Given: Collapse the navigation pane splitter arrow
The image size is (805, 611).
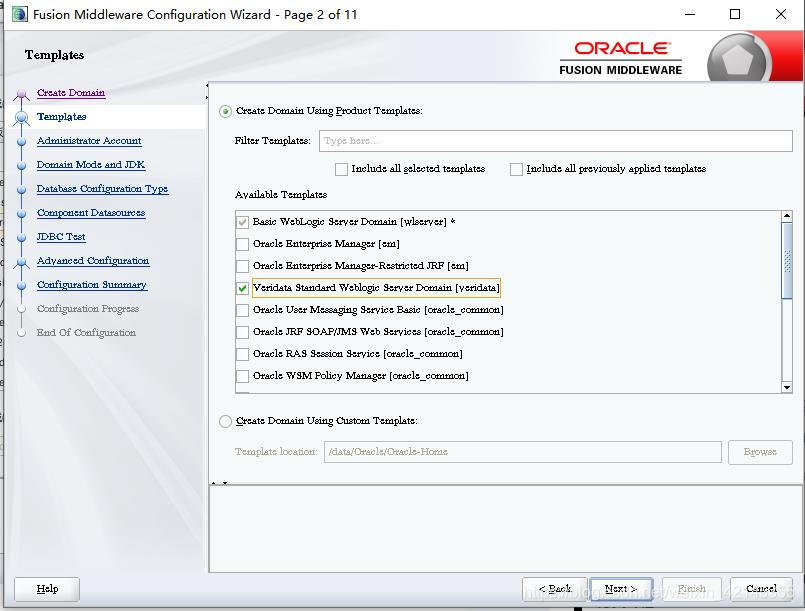Looking at the screenshot, I should (206, 85).
